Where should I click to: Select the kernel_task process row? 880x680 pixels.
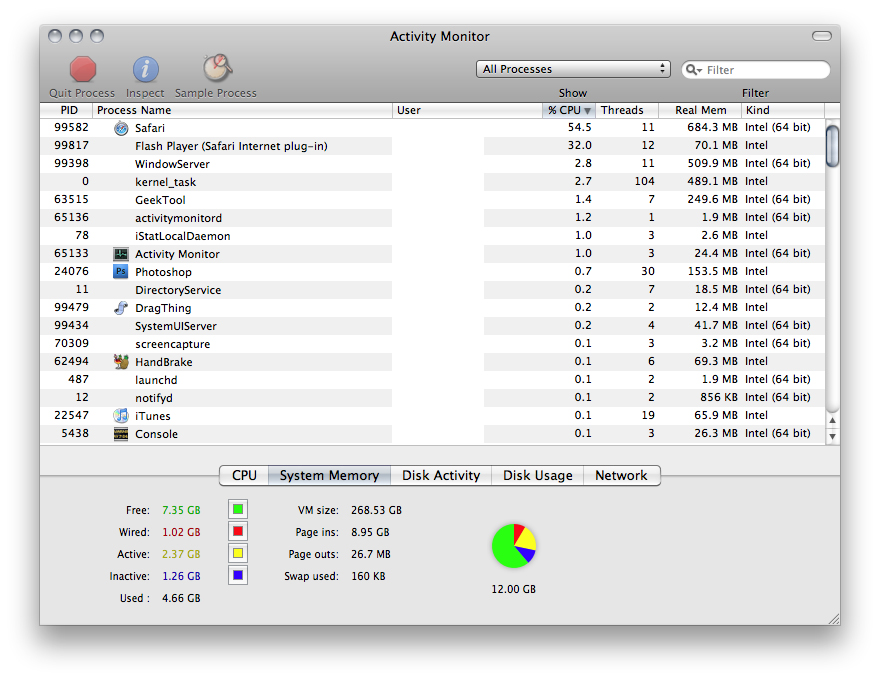(x=432, y=182)
